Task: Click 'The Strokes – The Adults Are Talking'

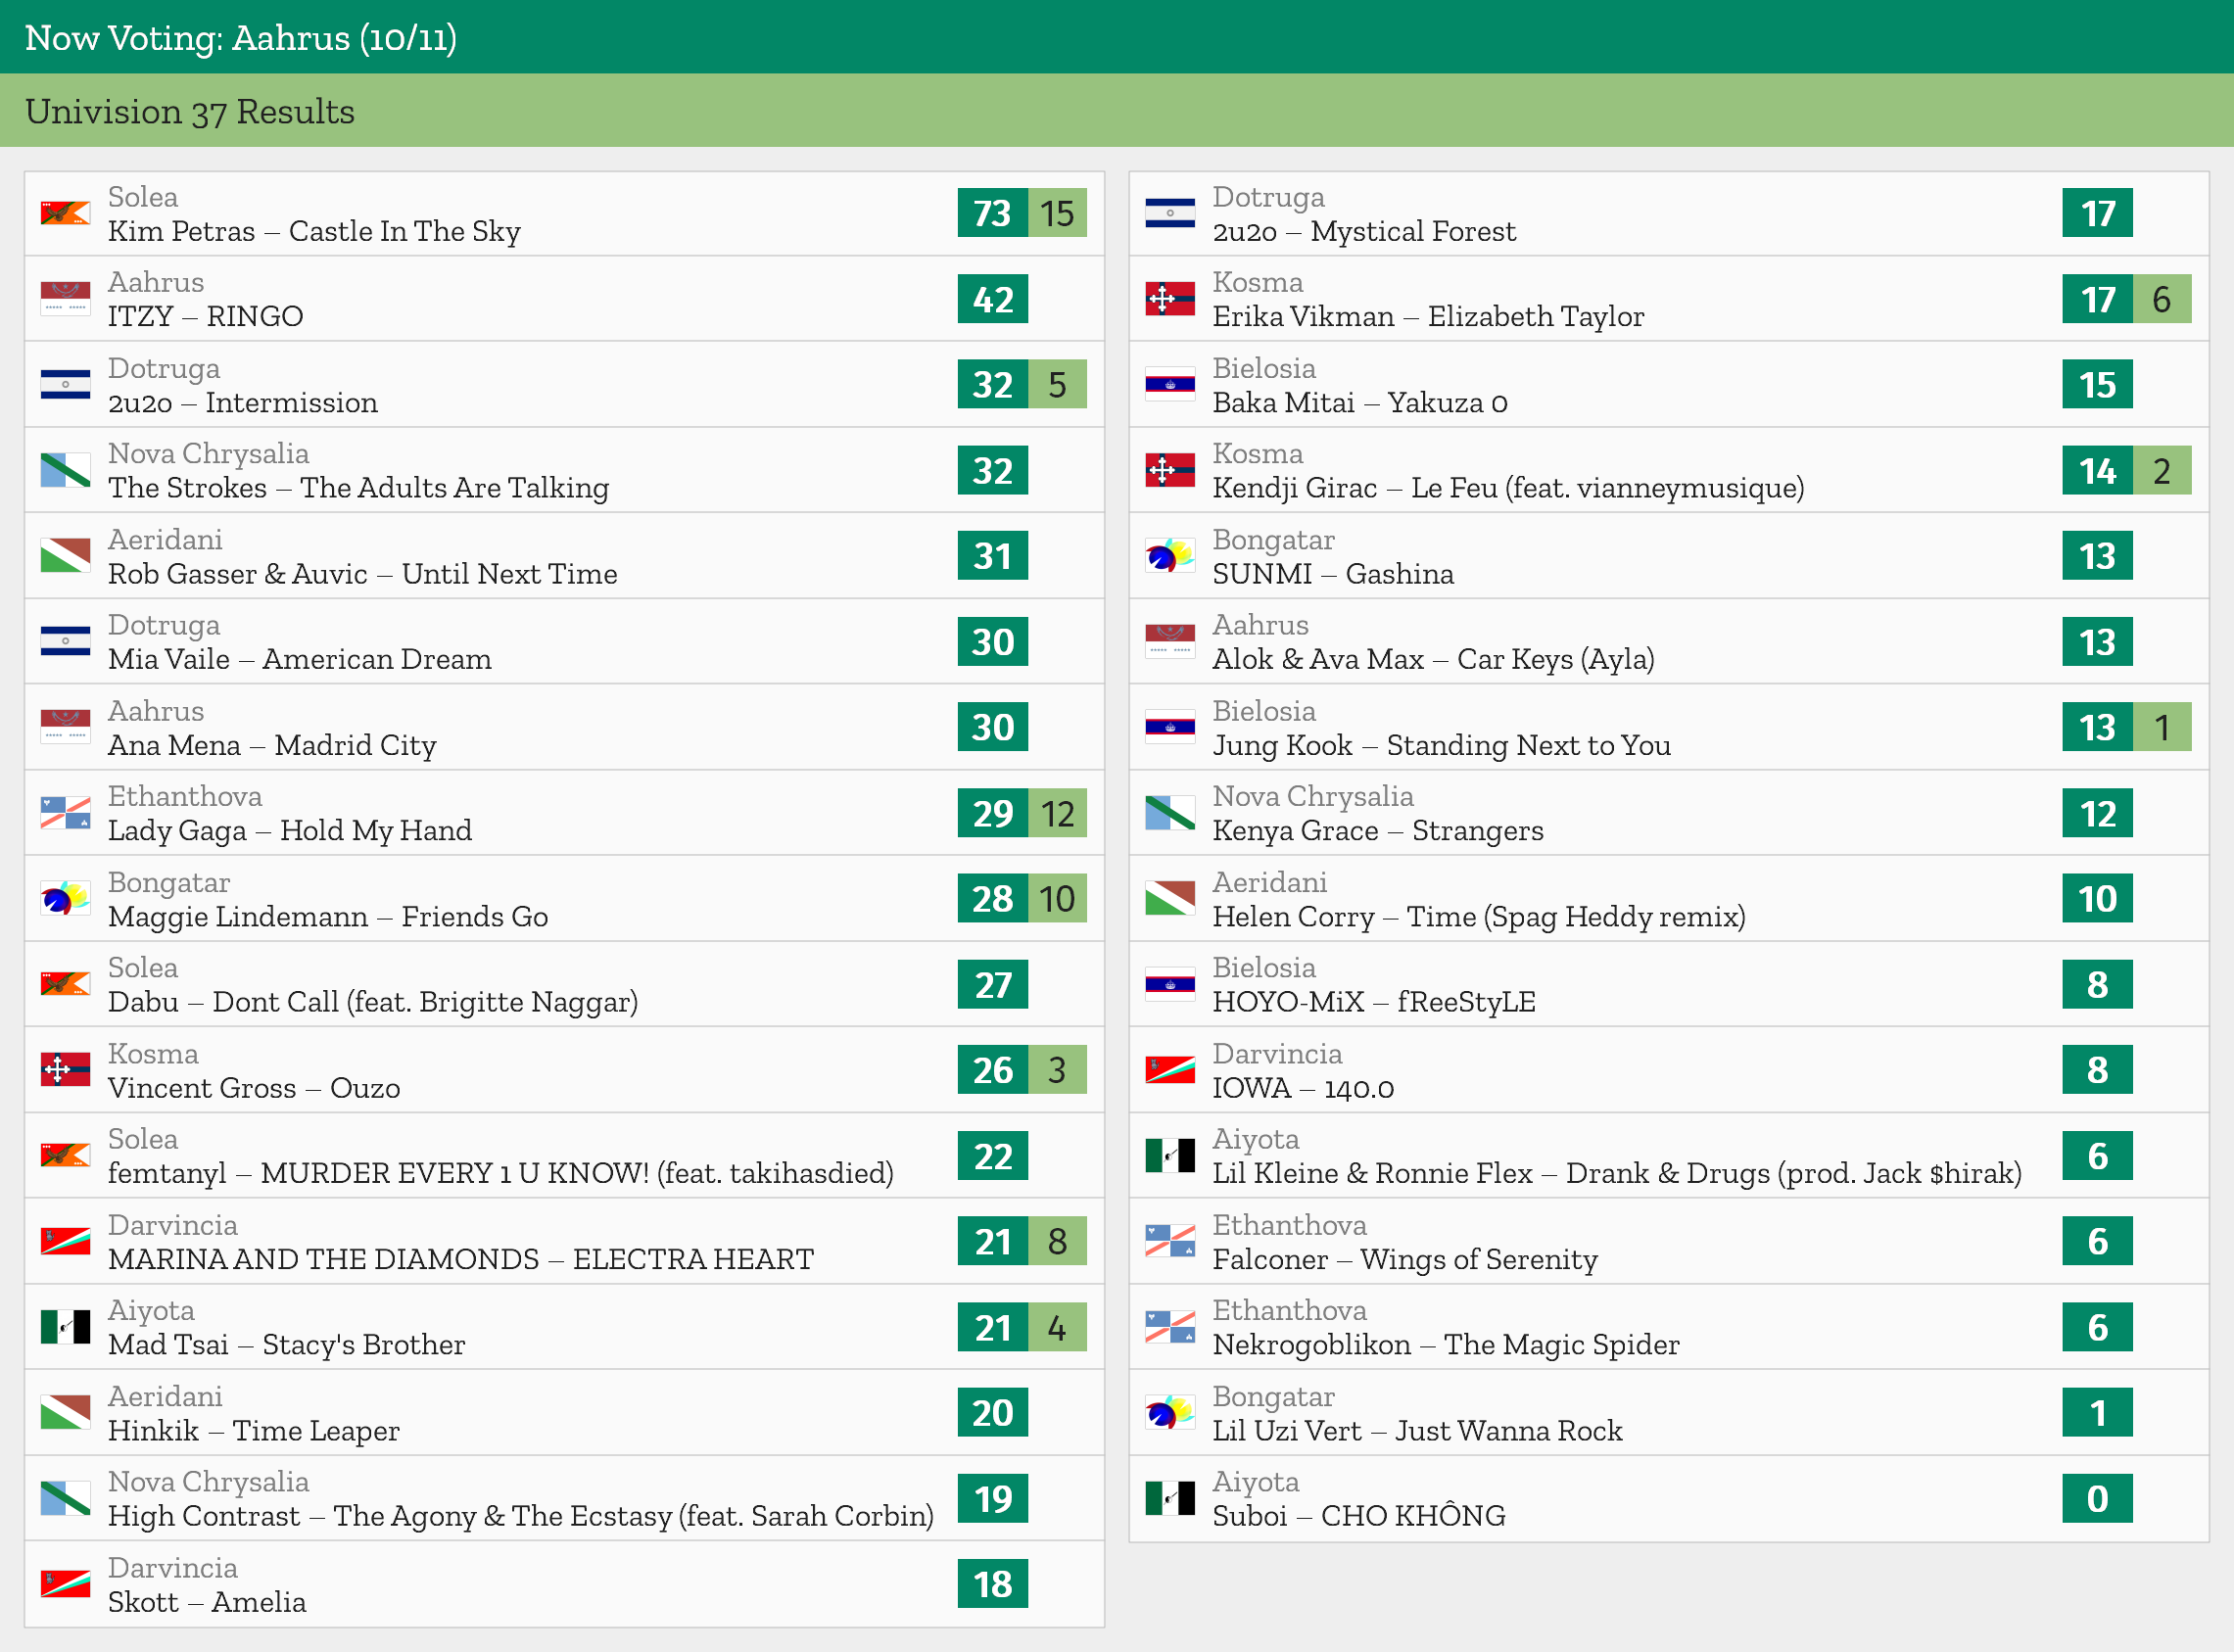Action: pyautogui.click(x=358, y=488)
